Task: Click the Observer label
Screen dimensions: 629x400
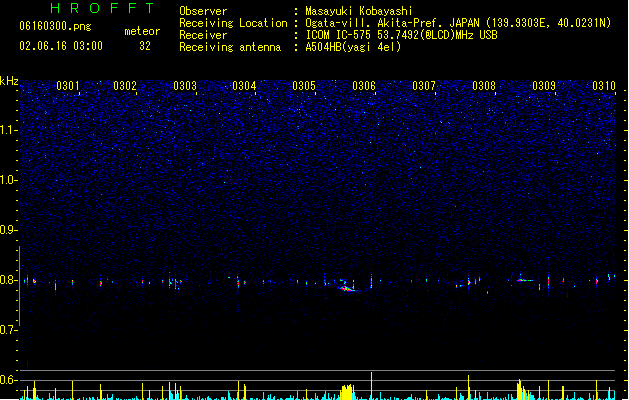Action: (203, 11)
